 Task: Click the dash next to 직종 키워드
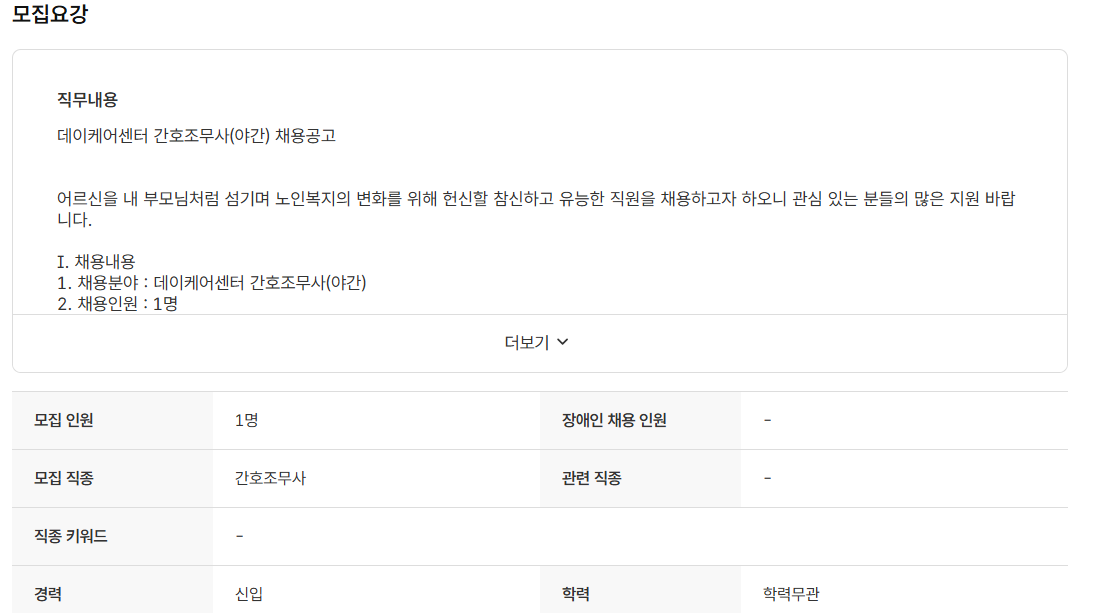[x=238, y=536]
